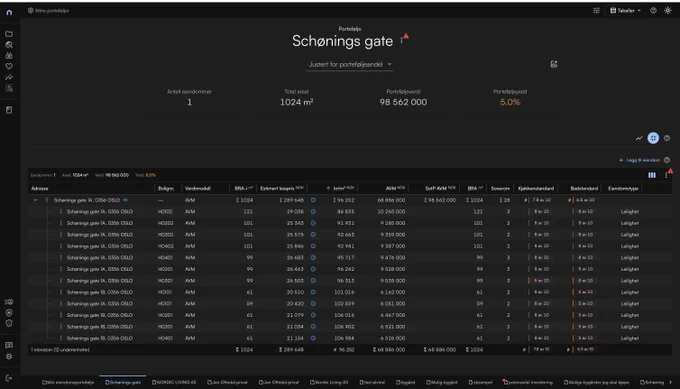Open the Tabeller dropdown in the top bar
The image size is (680, 389).
point(625,10)
